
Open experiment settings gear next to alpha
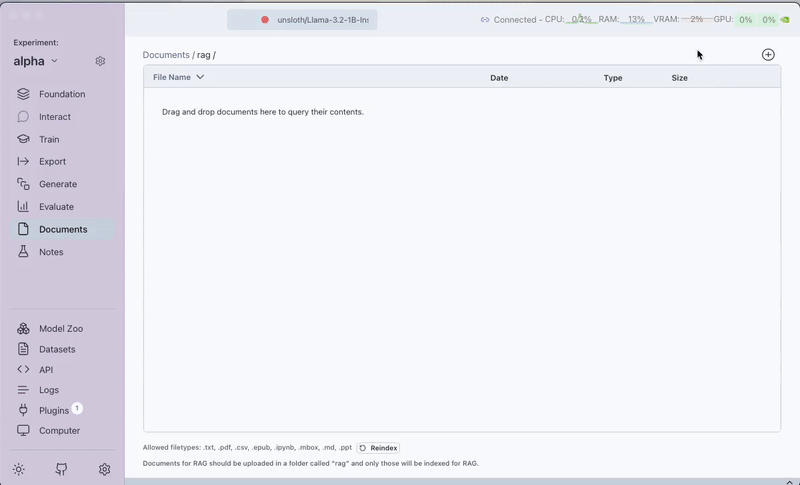[100, 61]
